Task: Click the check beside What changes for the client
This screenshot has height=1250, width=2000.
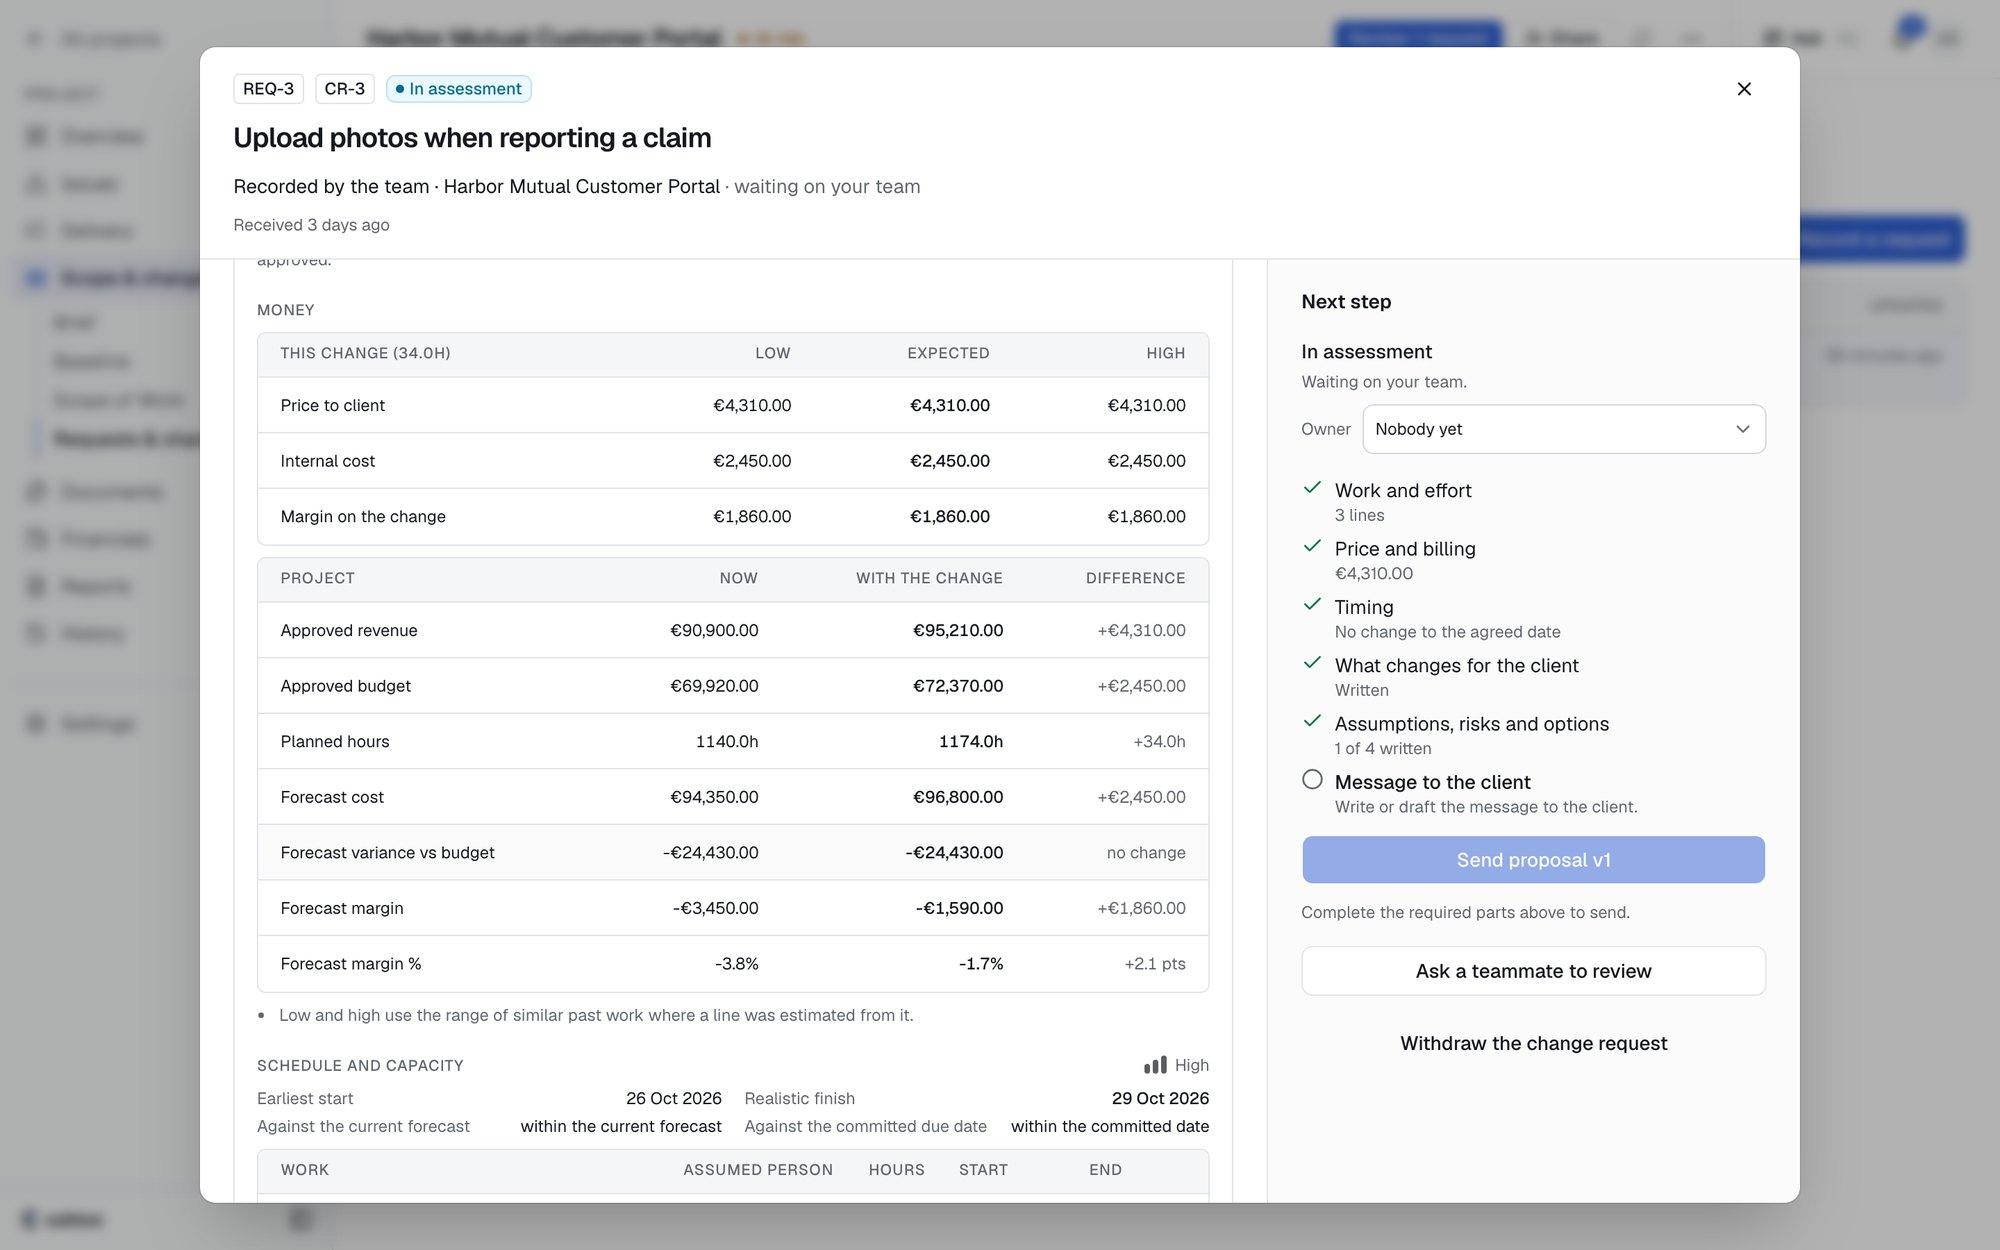Action: [x=1312, y=663]
